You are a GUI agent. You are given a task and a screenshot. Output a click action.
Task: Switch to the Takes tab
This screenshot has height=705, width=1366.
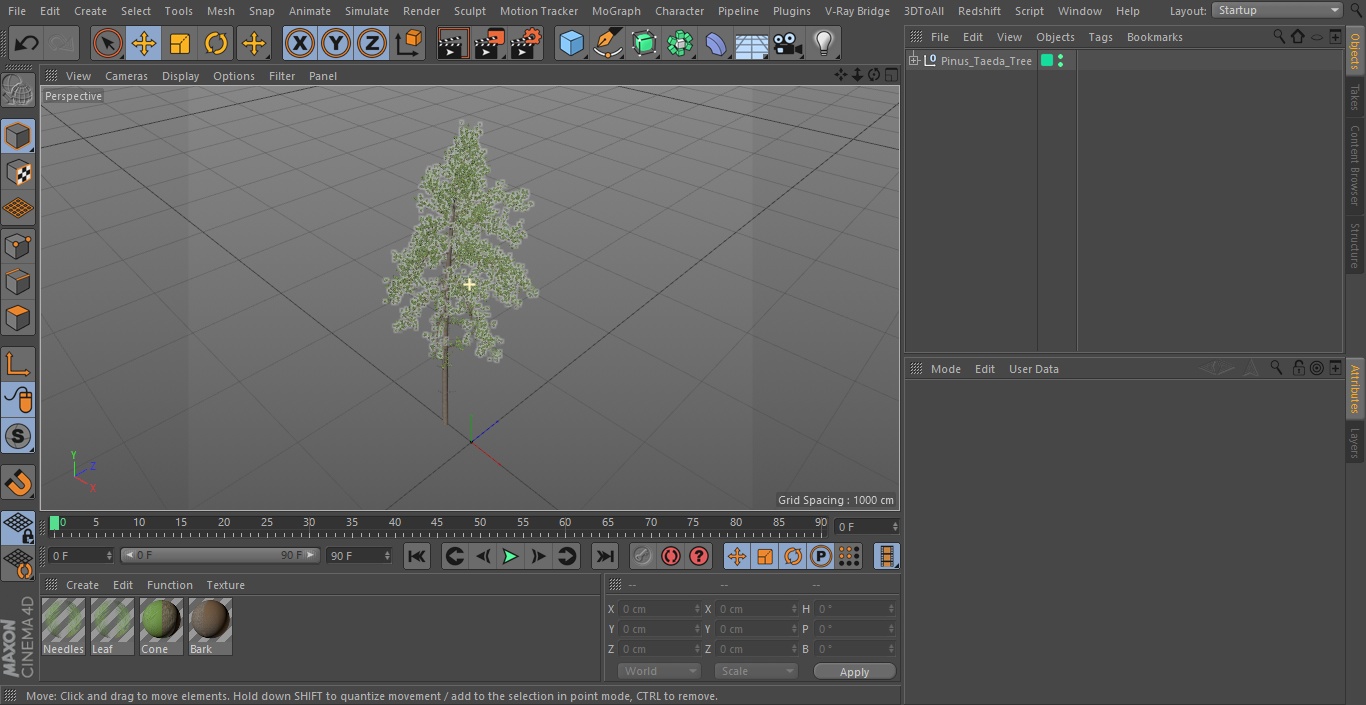(x=1355, y=97)
